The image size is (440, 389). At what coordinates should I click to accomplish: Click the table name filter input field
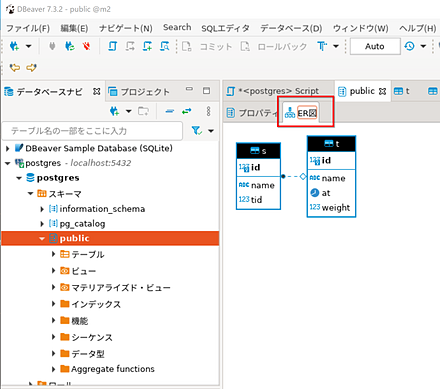[92, 131]
